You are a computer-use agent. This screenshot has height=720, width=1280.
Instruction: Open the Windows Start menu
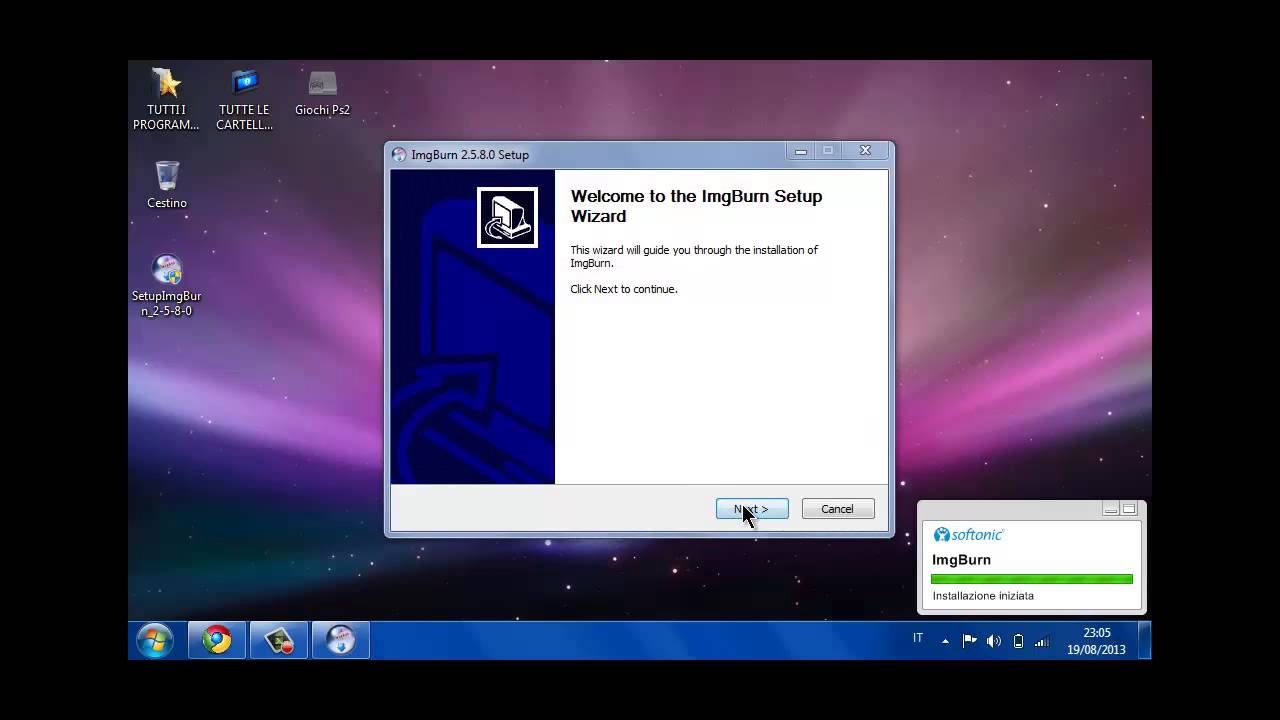point(155,640)
